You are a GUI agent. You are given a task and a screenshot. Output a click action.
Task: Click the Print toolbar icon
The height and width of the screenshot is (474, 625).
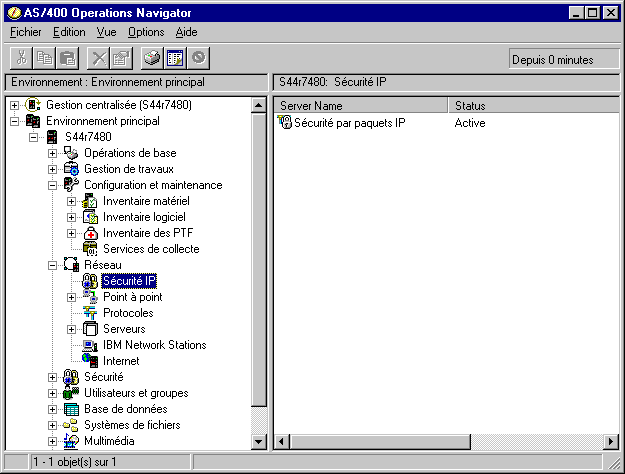[152, 58]
